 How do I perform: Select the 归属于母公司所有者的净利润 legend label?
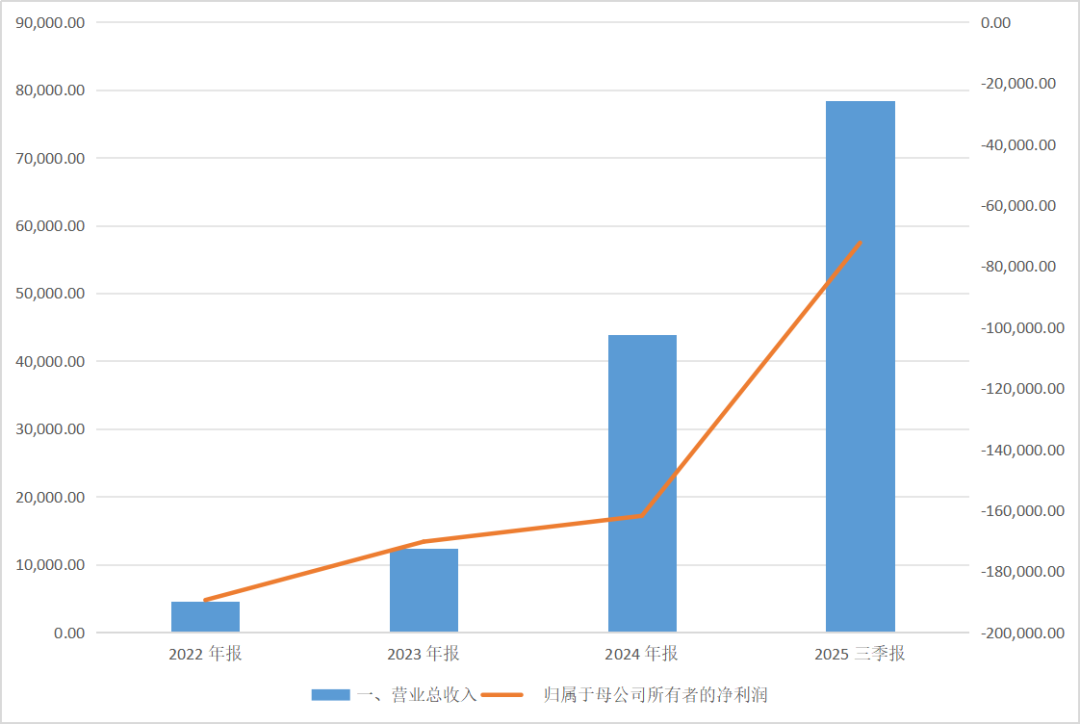[x=655, y=694]
